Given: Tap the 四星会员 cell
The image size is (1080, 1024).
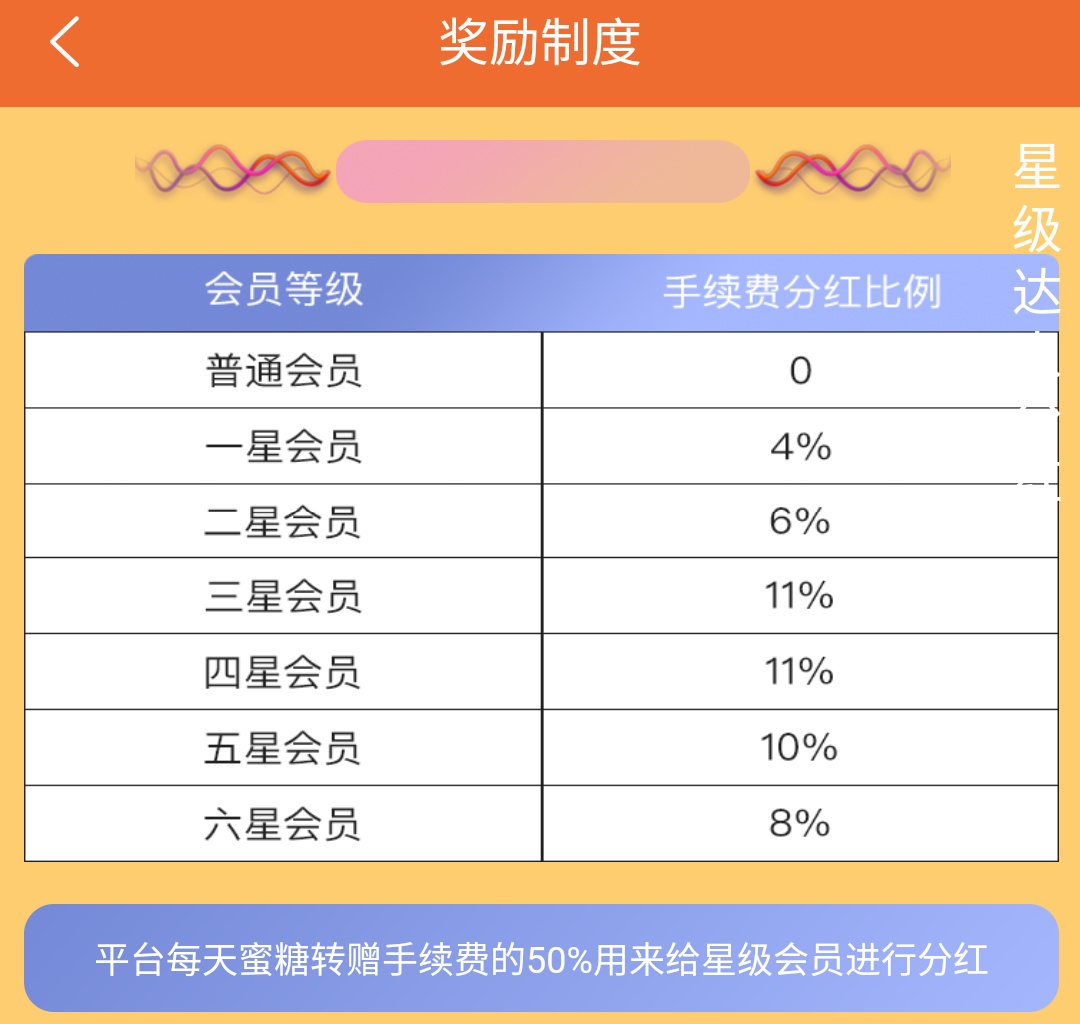Looking at the screenshot, I should pos(283,672).
